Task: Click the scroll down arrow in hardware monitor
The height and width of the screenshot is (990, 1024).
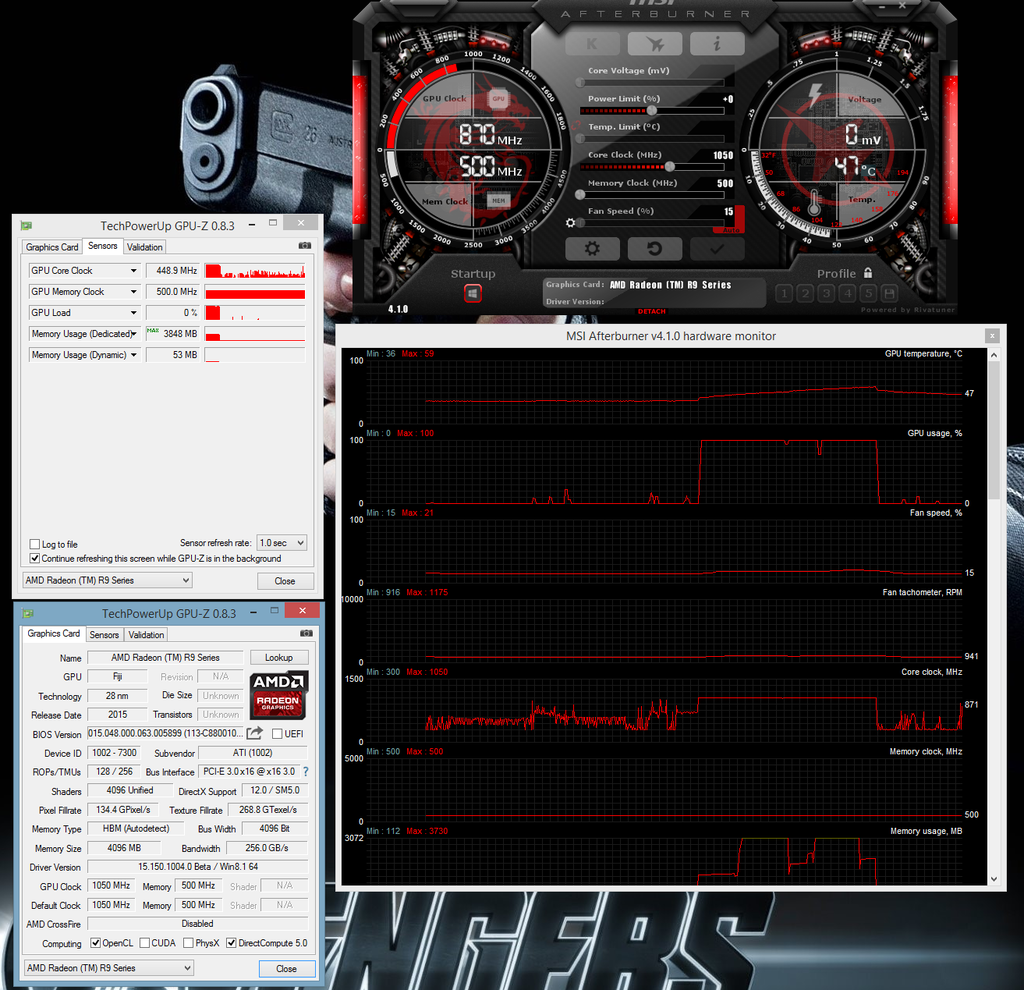Action: 993,879
